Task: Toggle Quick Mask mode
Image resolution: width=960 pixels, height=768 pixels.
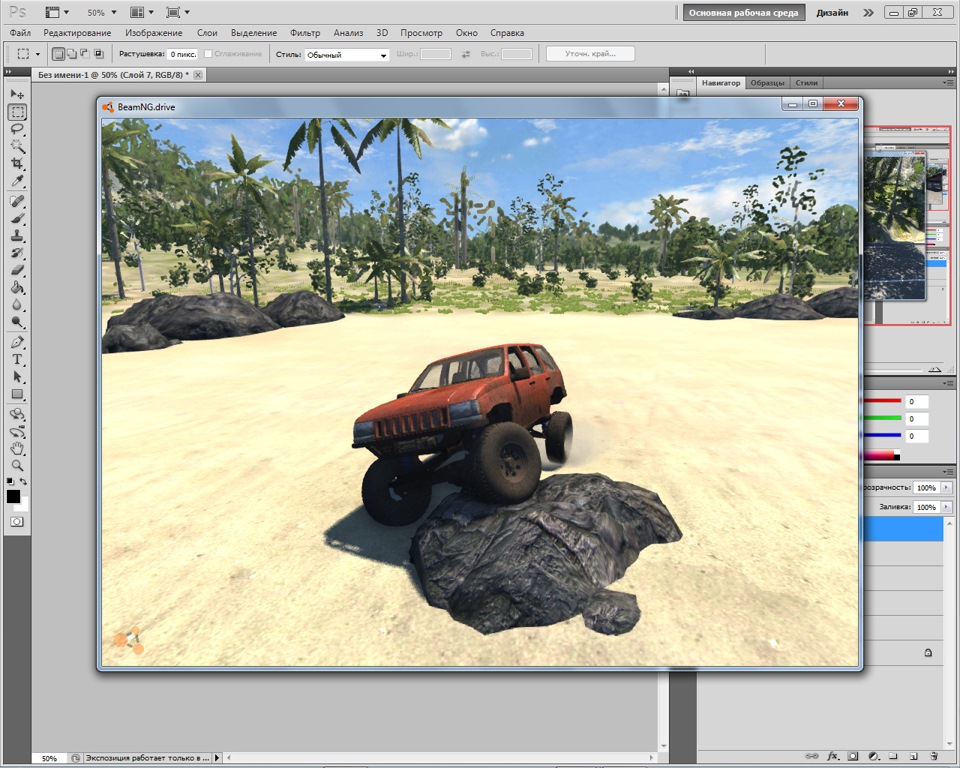Action: tap(17, 522)
